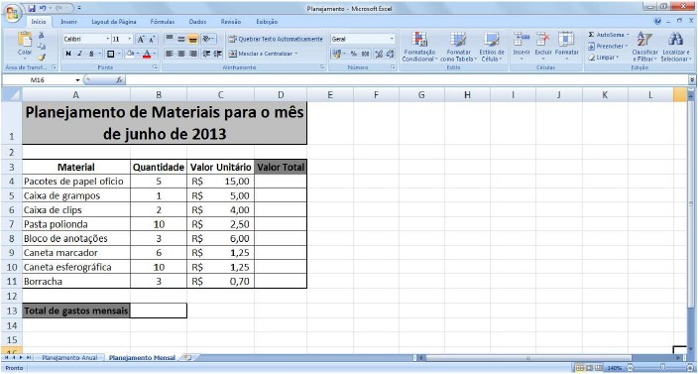Open Localizar e Selecionar
Viewport: 698px width, 374px height.
click(675, 46)
